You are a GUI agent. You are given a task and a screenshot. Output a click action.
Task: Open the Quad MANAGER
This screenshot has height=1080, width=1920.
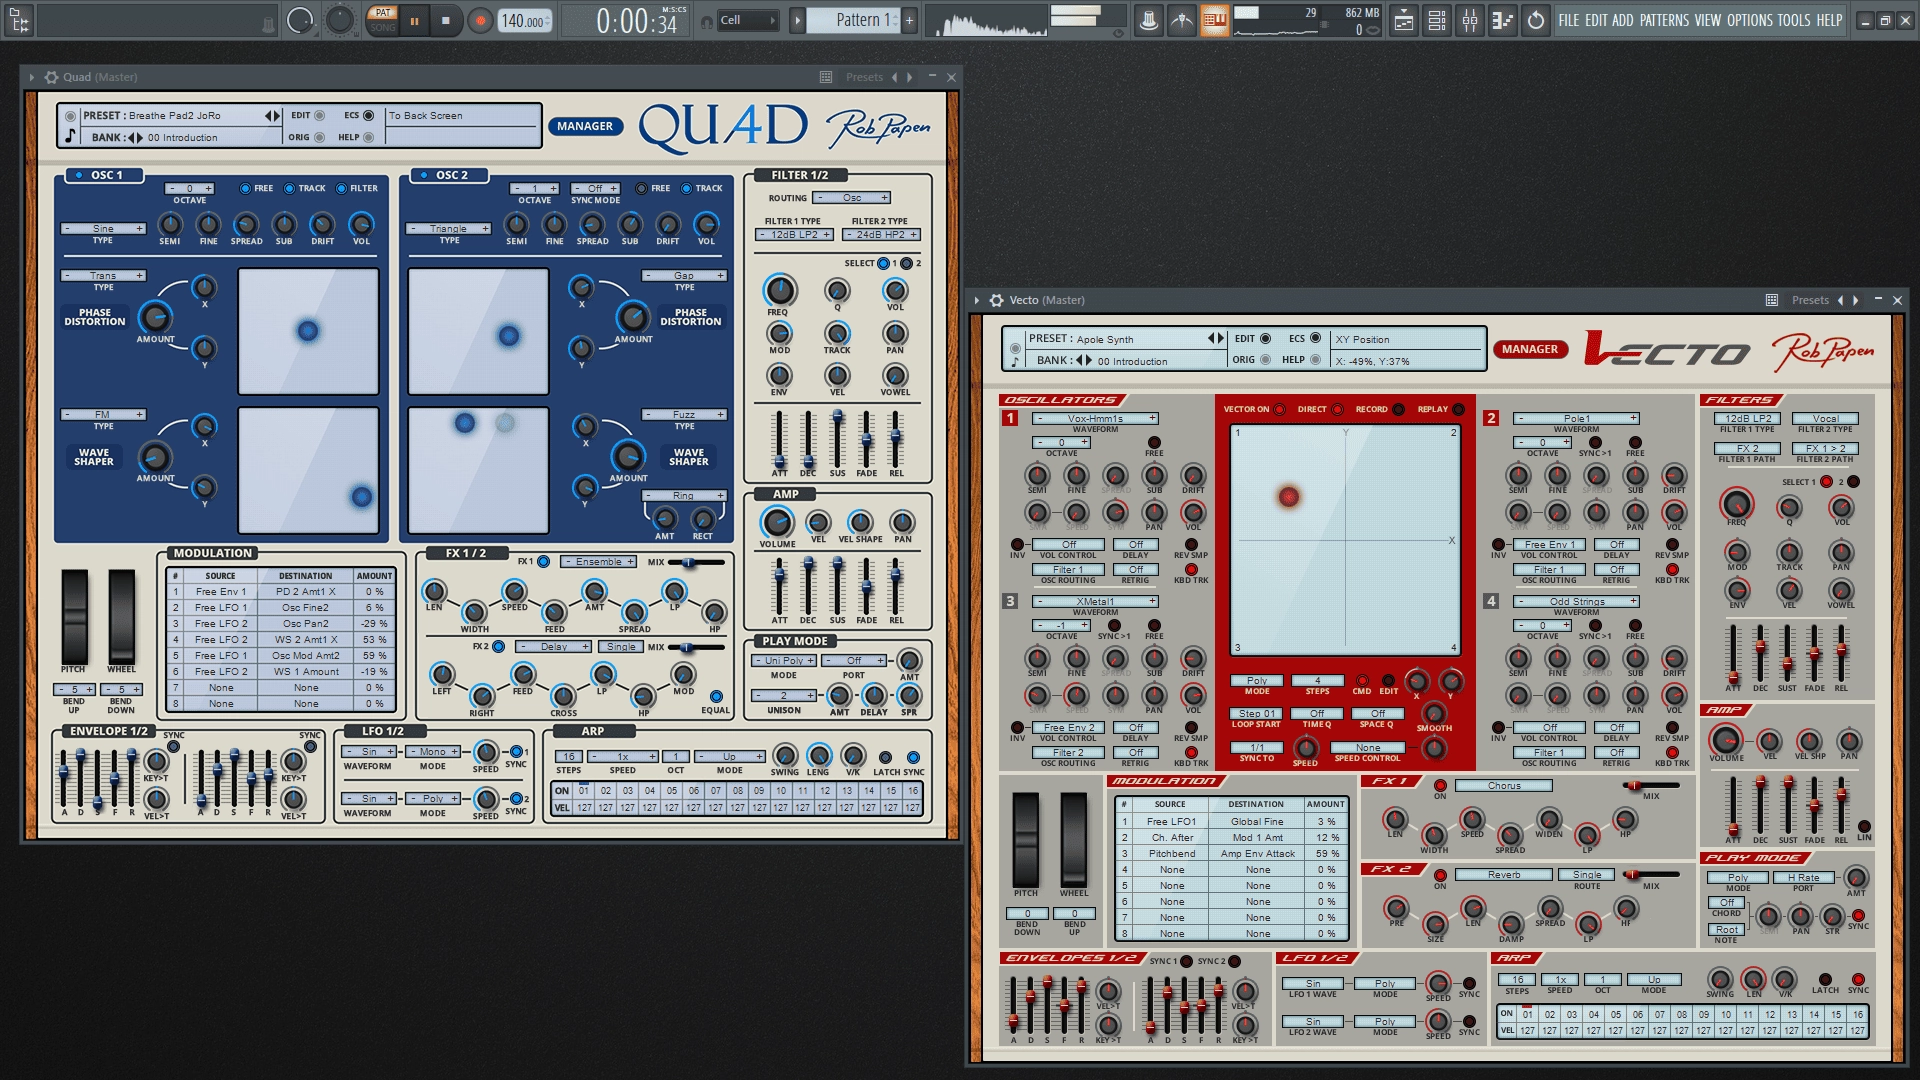pos(585,126)
